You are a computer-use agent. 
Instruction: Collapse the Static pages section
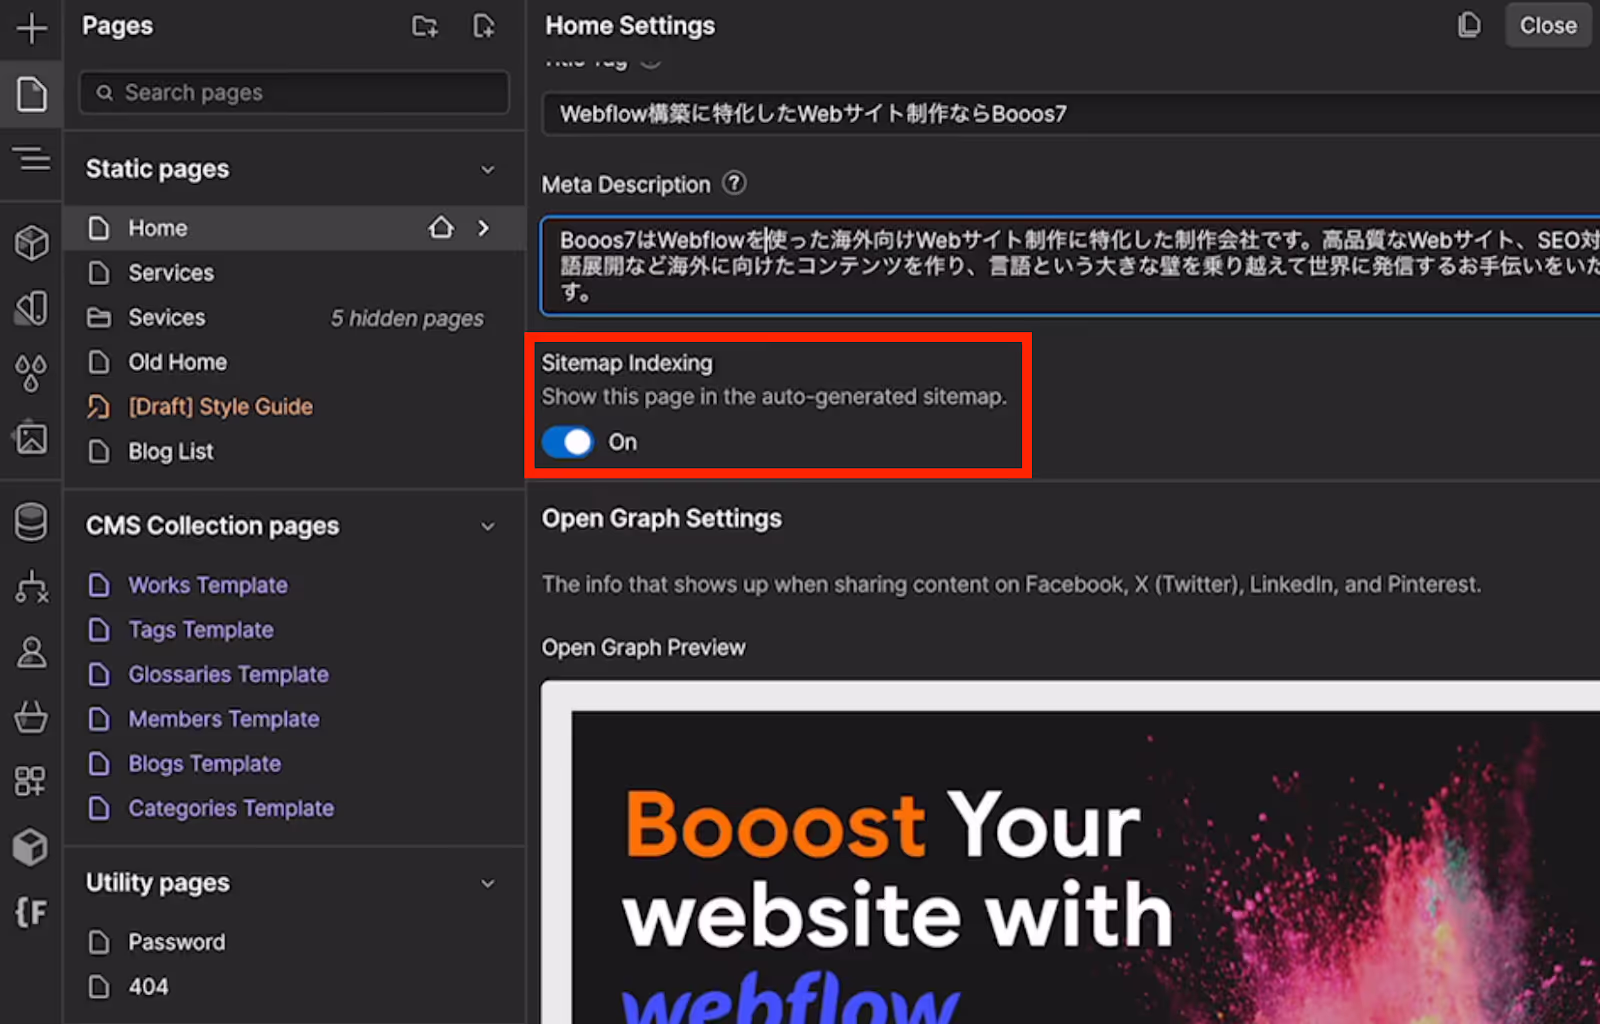488,169
